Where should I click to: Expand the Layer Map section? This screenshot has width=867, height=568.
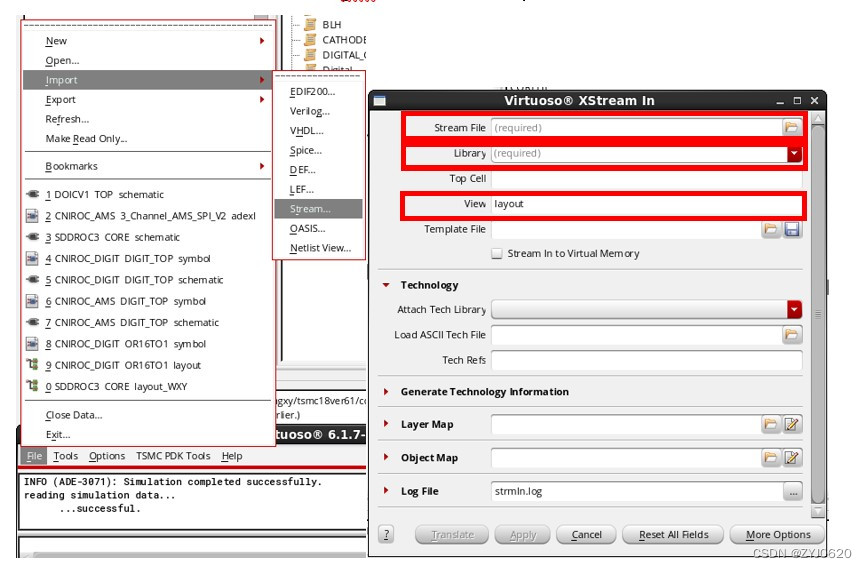click(386, 424)
